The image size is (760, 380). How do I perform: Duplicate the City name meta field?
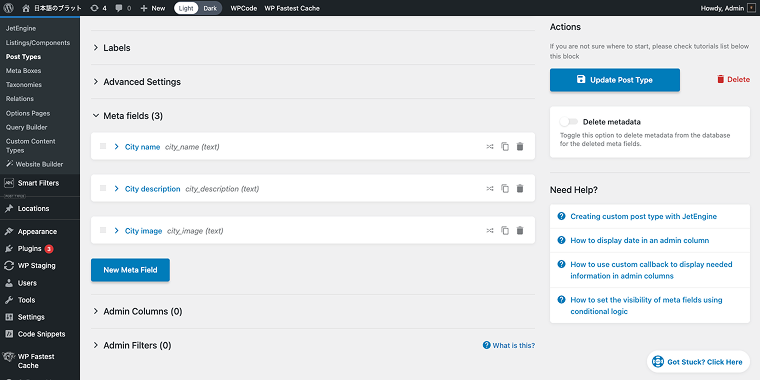tap(505, 146)
